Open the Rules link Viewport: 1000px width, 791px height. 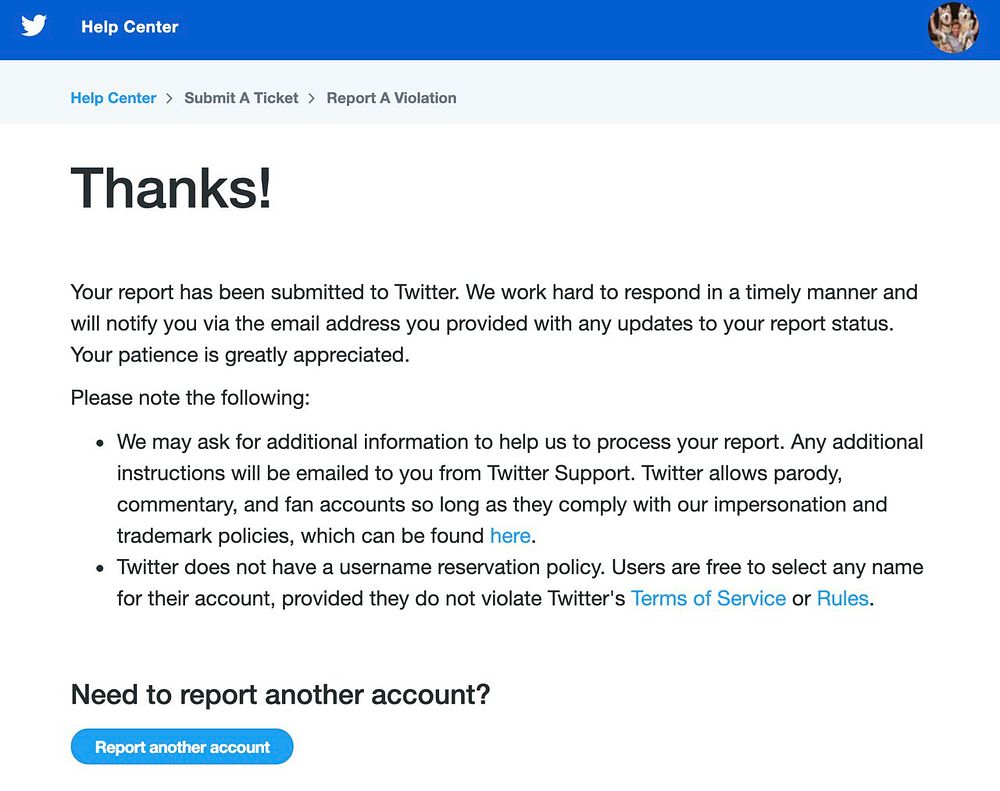click(x=843, y=599)
